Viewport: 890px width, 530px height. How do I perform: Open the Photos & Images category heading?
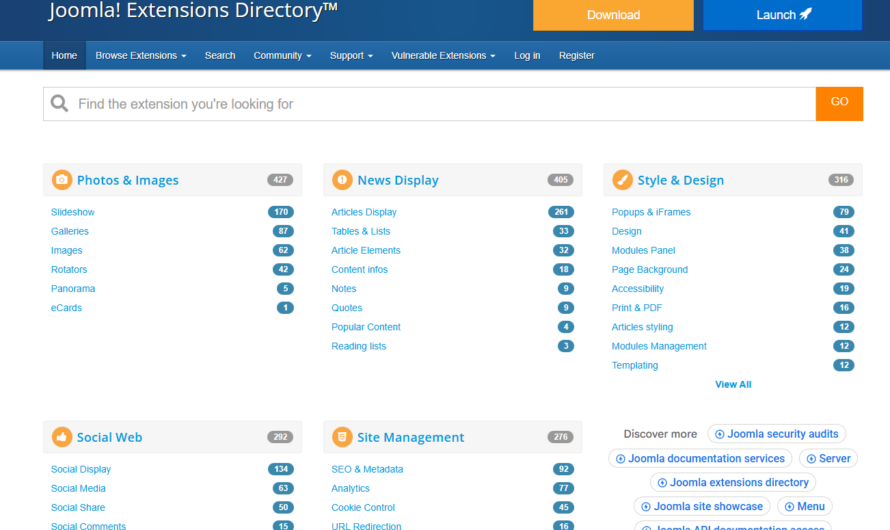(128, 180)
